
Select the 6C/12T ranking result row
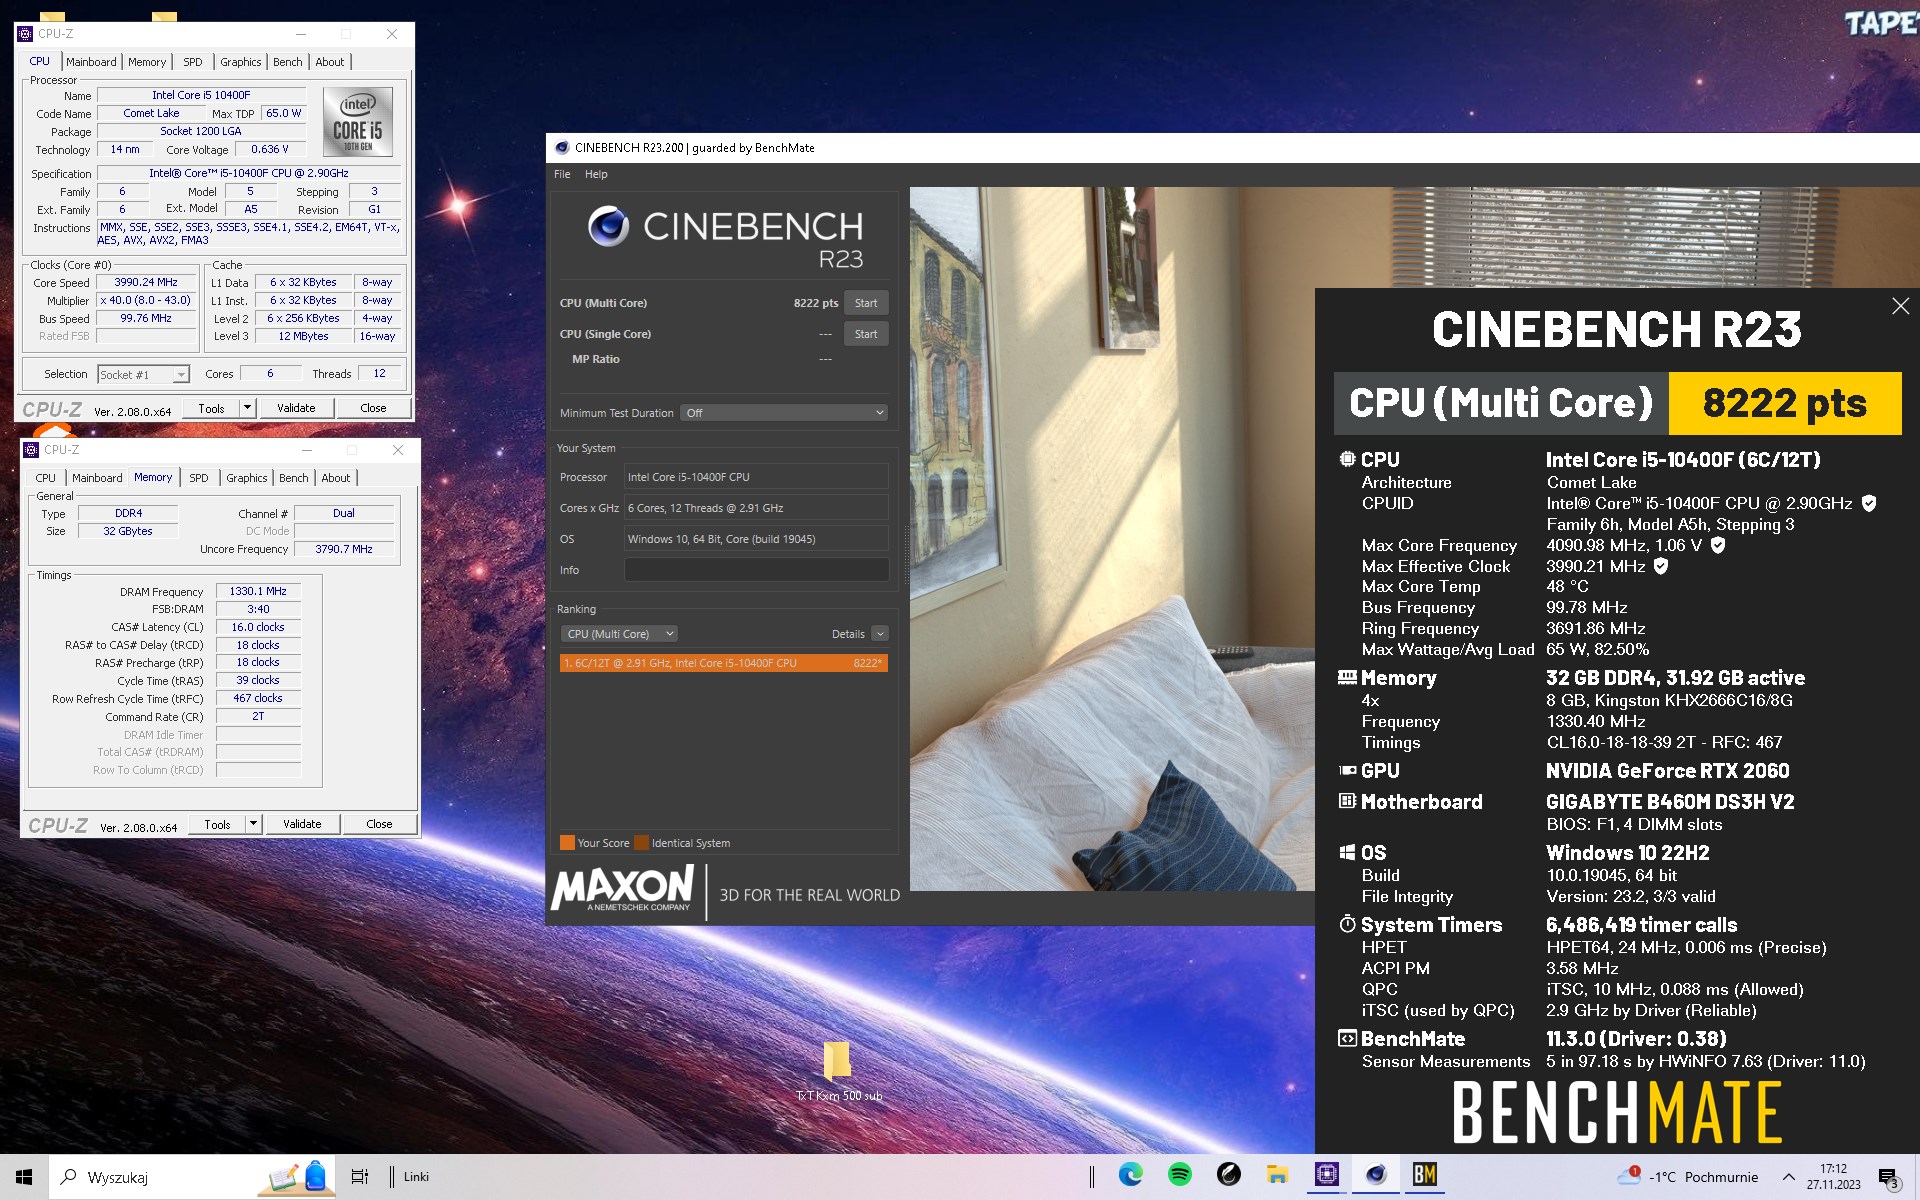click(723, 663)
